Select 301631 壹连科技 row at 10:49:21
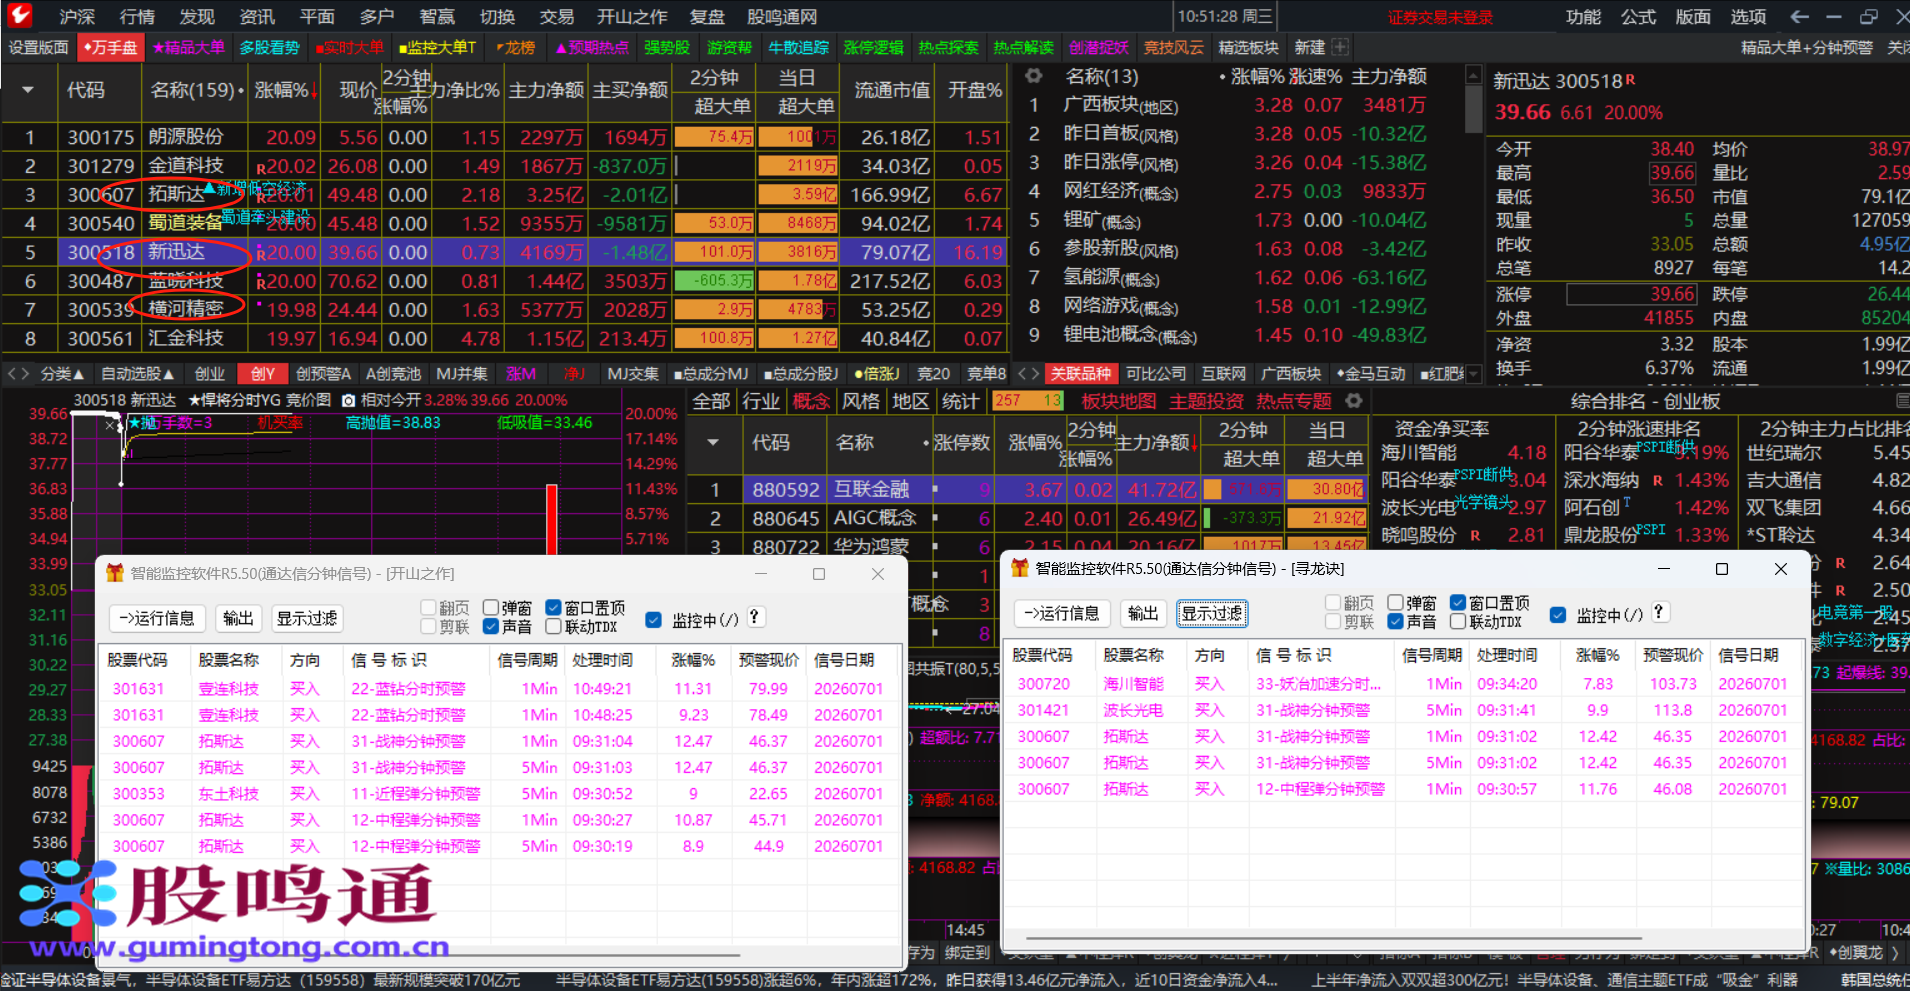This screenshot has width=1910, height=991. point(500,689)
